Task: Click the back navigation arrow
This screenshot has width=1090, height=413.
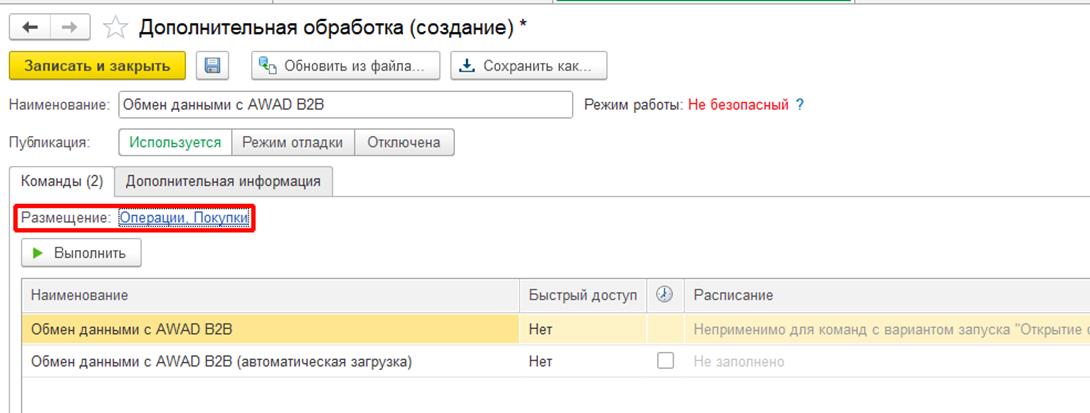Action: click(29, 26)
